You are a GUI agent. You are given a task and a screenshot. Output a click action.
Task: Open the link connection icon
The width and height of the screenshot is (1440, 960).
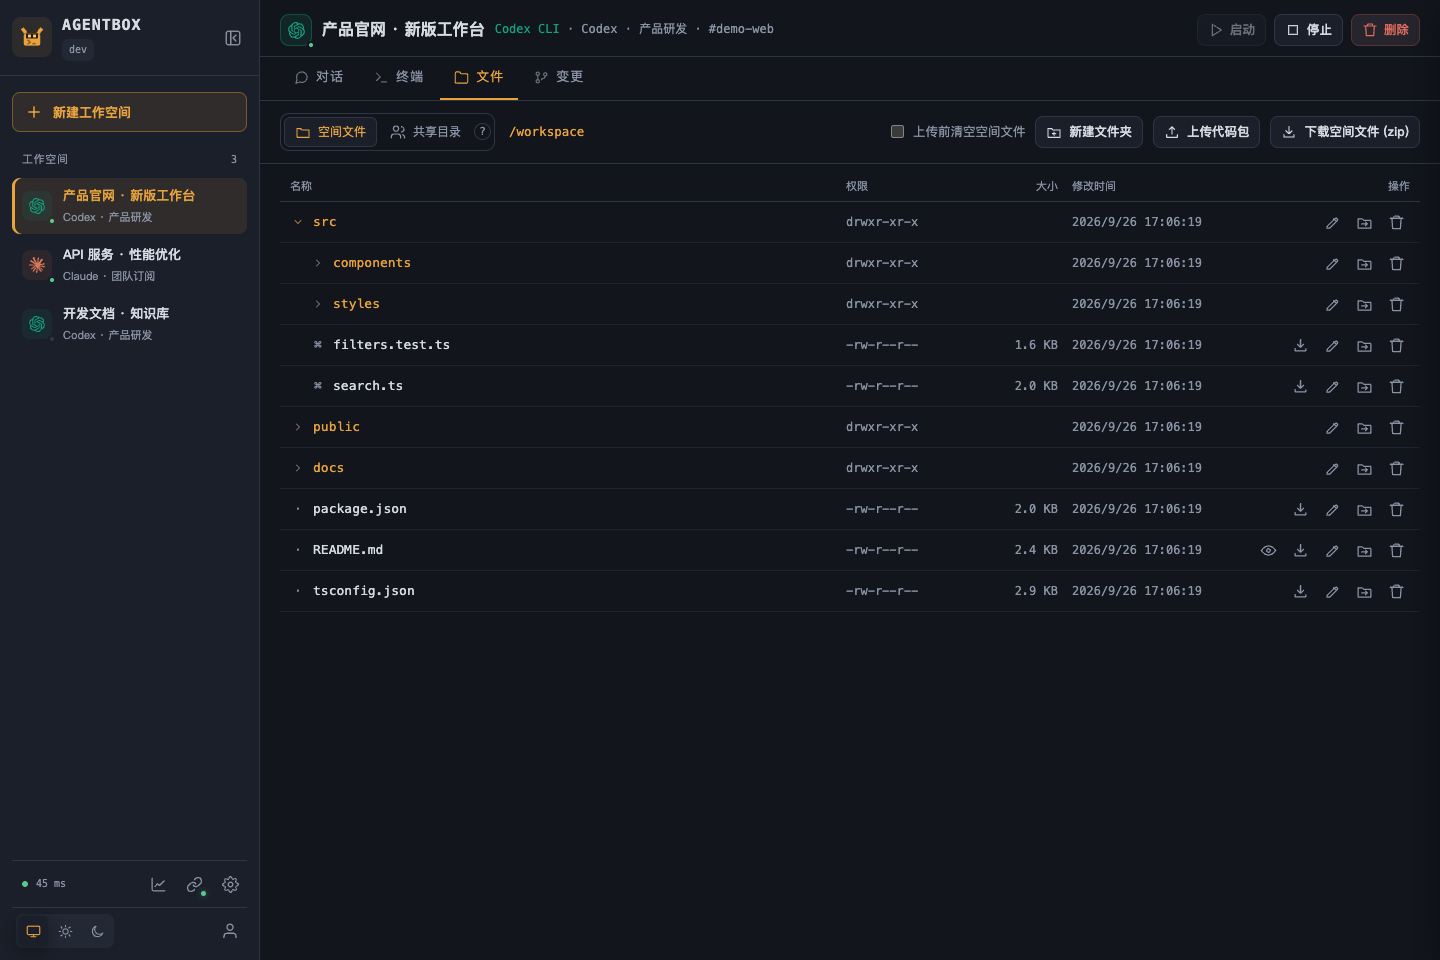pos(194,884)
